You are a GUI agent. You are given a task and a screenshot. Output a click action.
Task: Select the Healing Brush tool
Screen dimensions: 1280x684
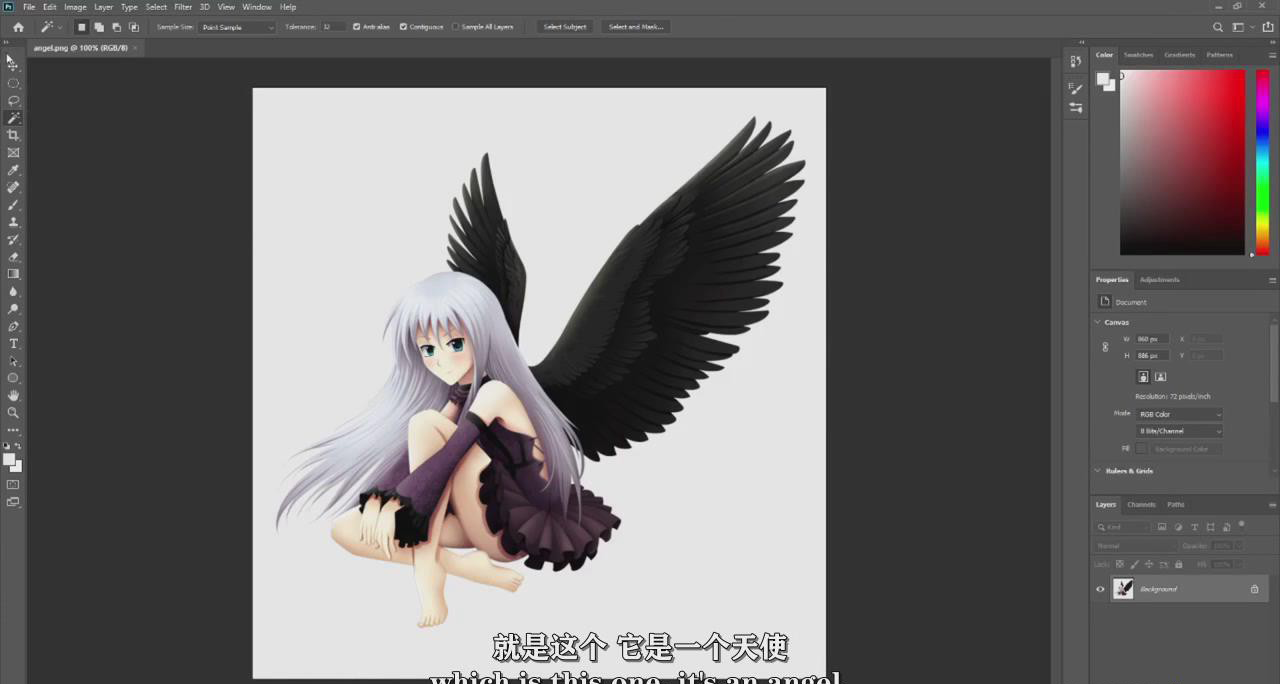pyautogui.click(x=13, y=187)
